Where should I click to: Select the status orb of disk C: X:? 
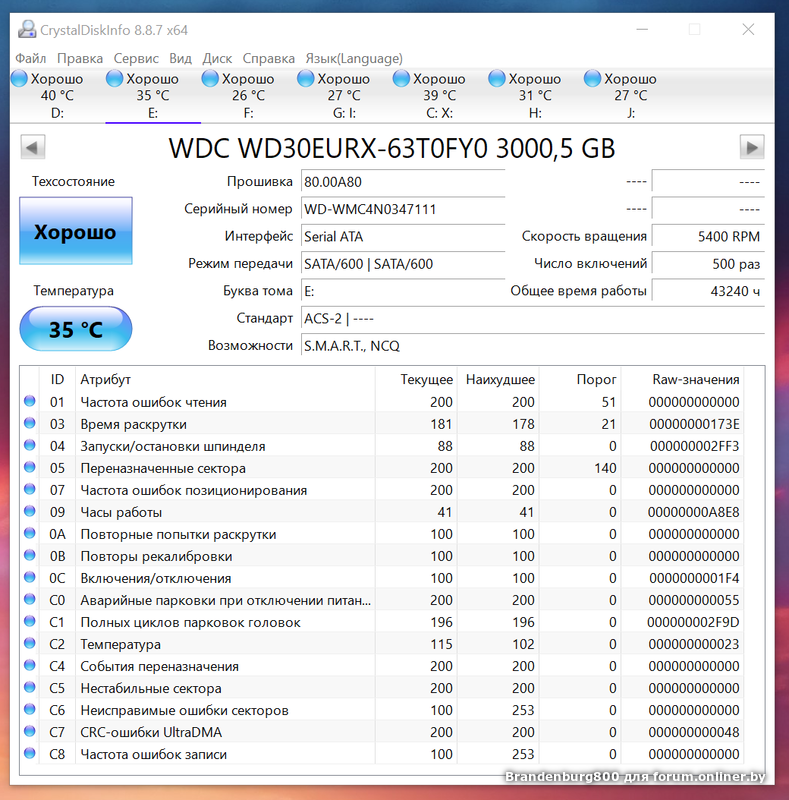click(401, 79)
